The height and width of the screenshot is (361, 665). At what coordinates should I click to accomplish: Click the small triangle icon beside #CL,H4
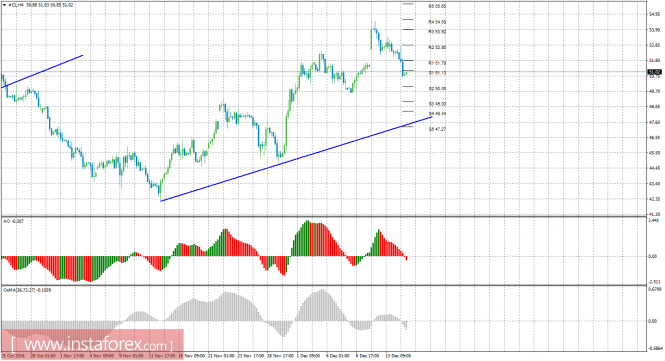[4, 5]
